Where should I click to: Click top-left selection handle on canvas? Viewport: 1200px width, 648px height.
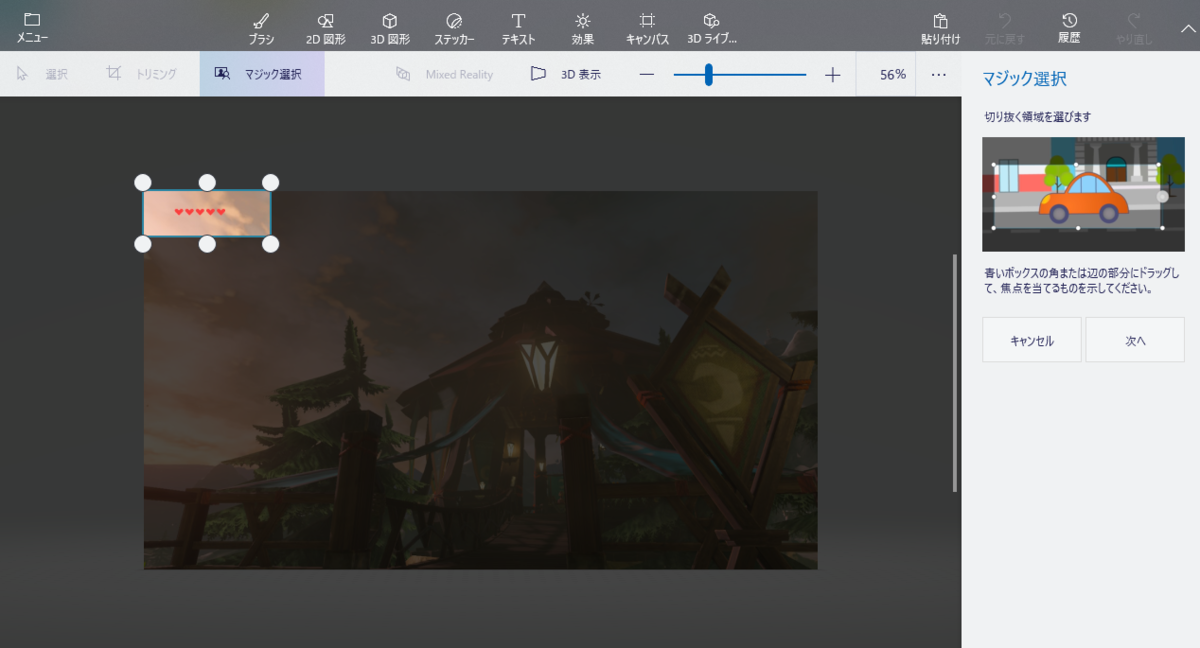point(143,182)
